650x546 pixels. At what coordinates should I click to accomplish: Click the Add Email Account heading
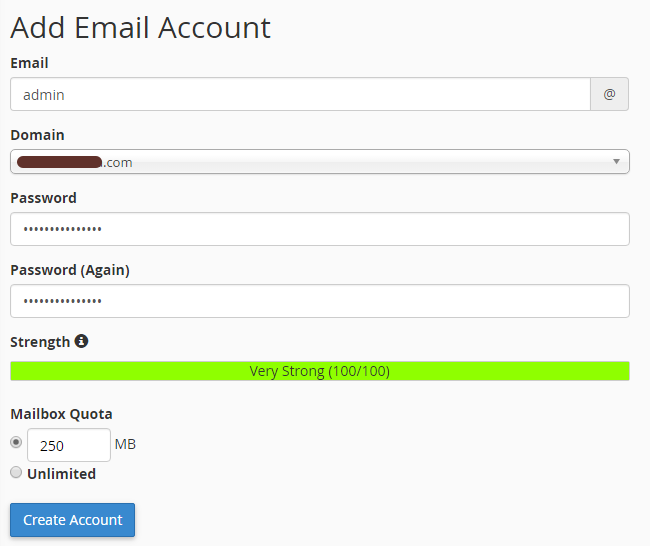click(140, 27)
